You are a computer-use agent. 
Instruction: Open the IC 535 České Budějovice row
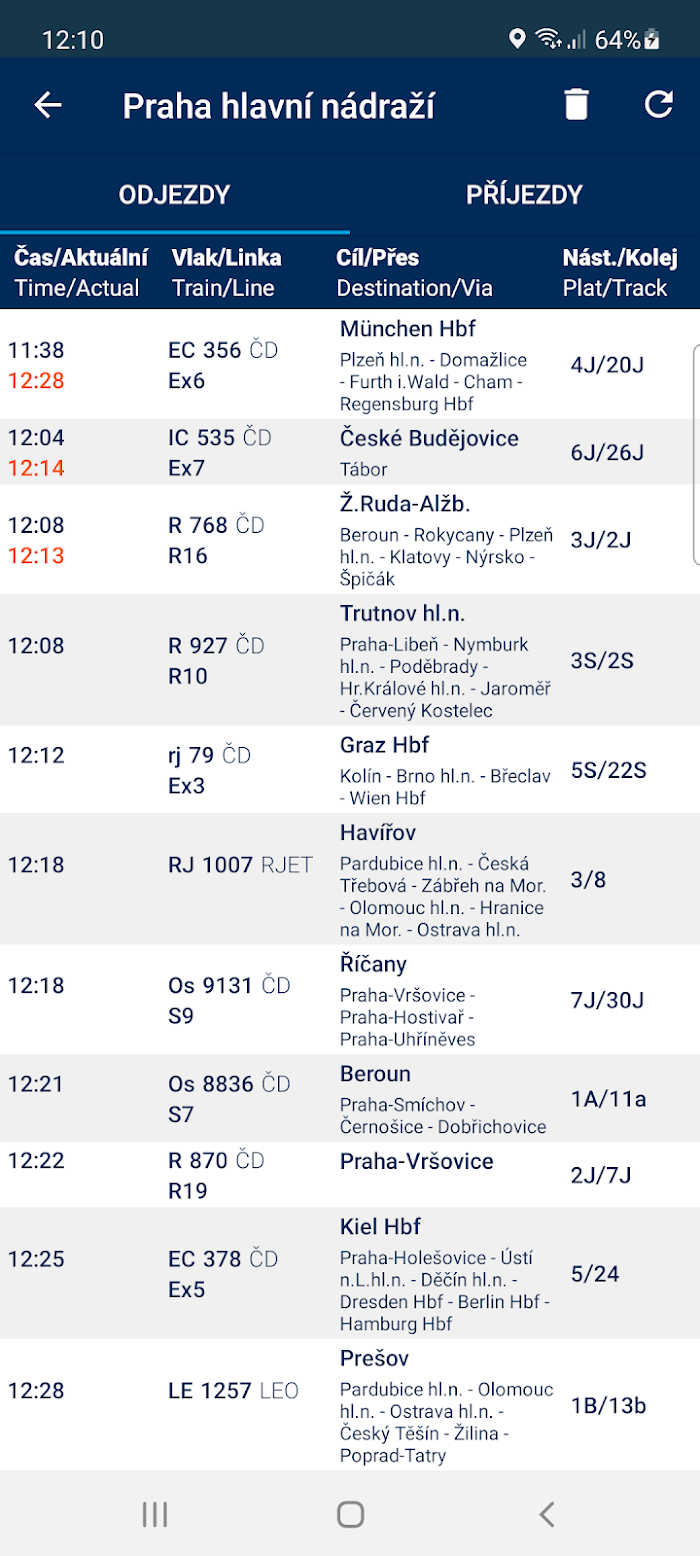[350, 452]
